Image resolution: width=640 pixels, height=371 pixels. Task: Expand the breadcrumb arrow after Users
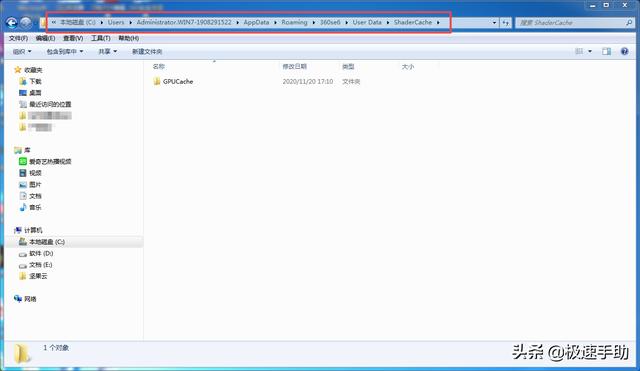[x=131, y=22]
